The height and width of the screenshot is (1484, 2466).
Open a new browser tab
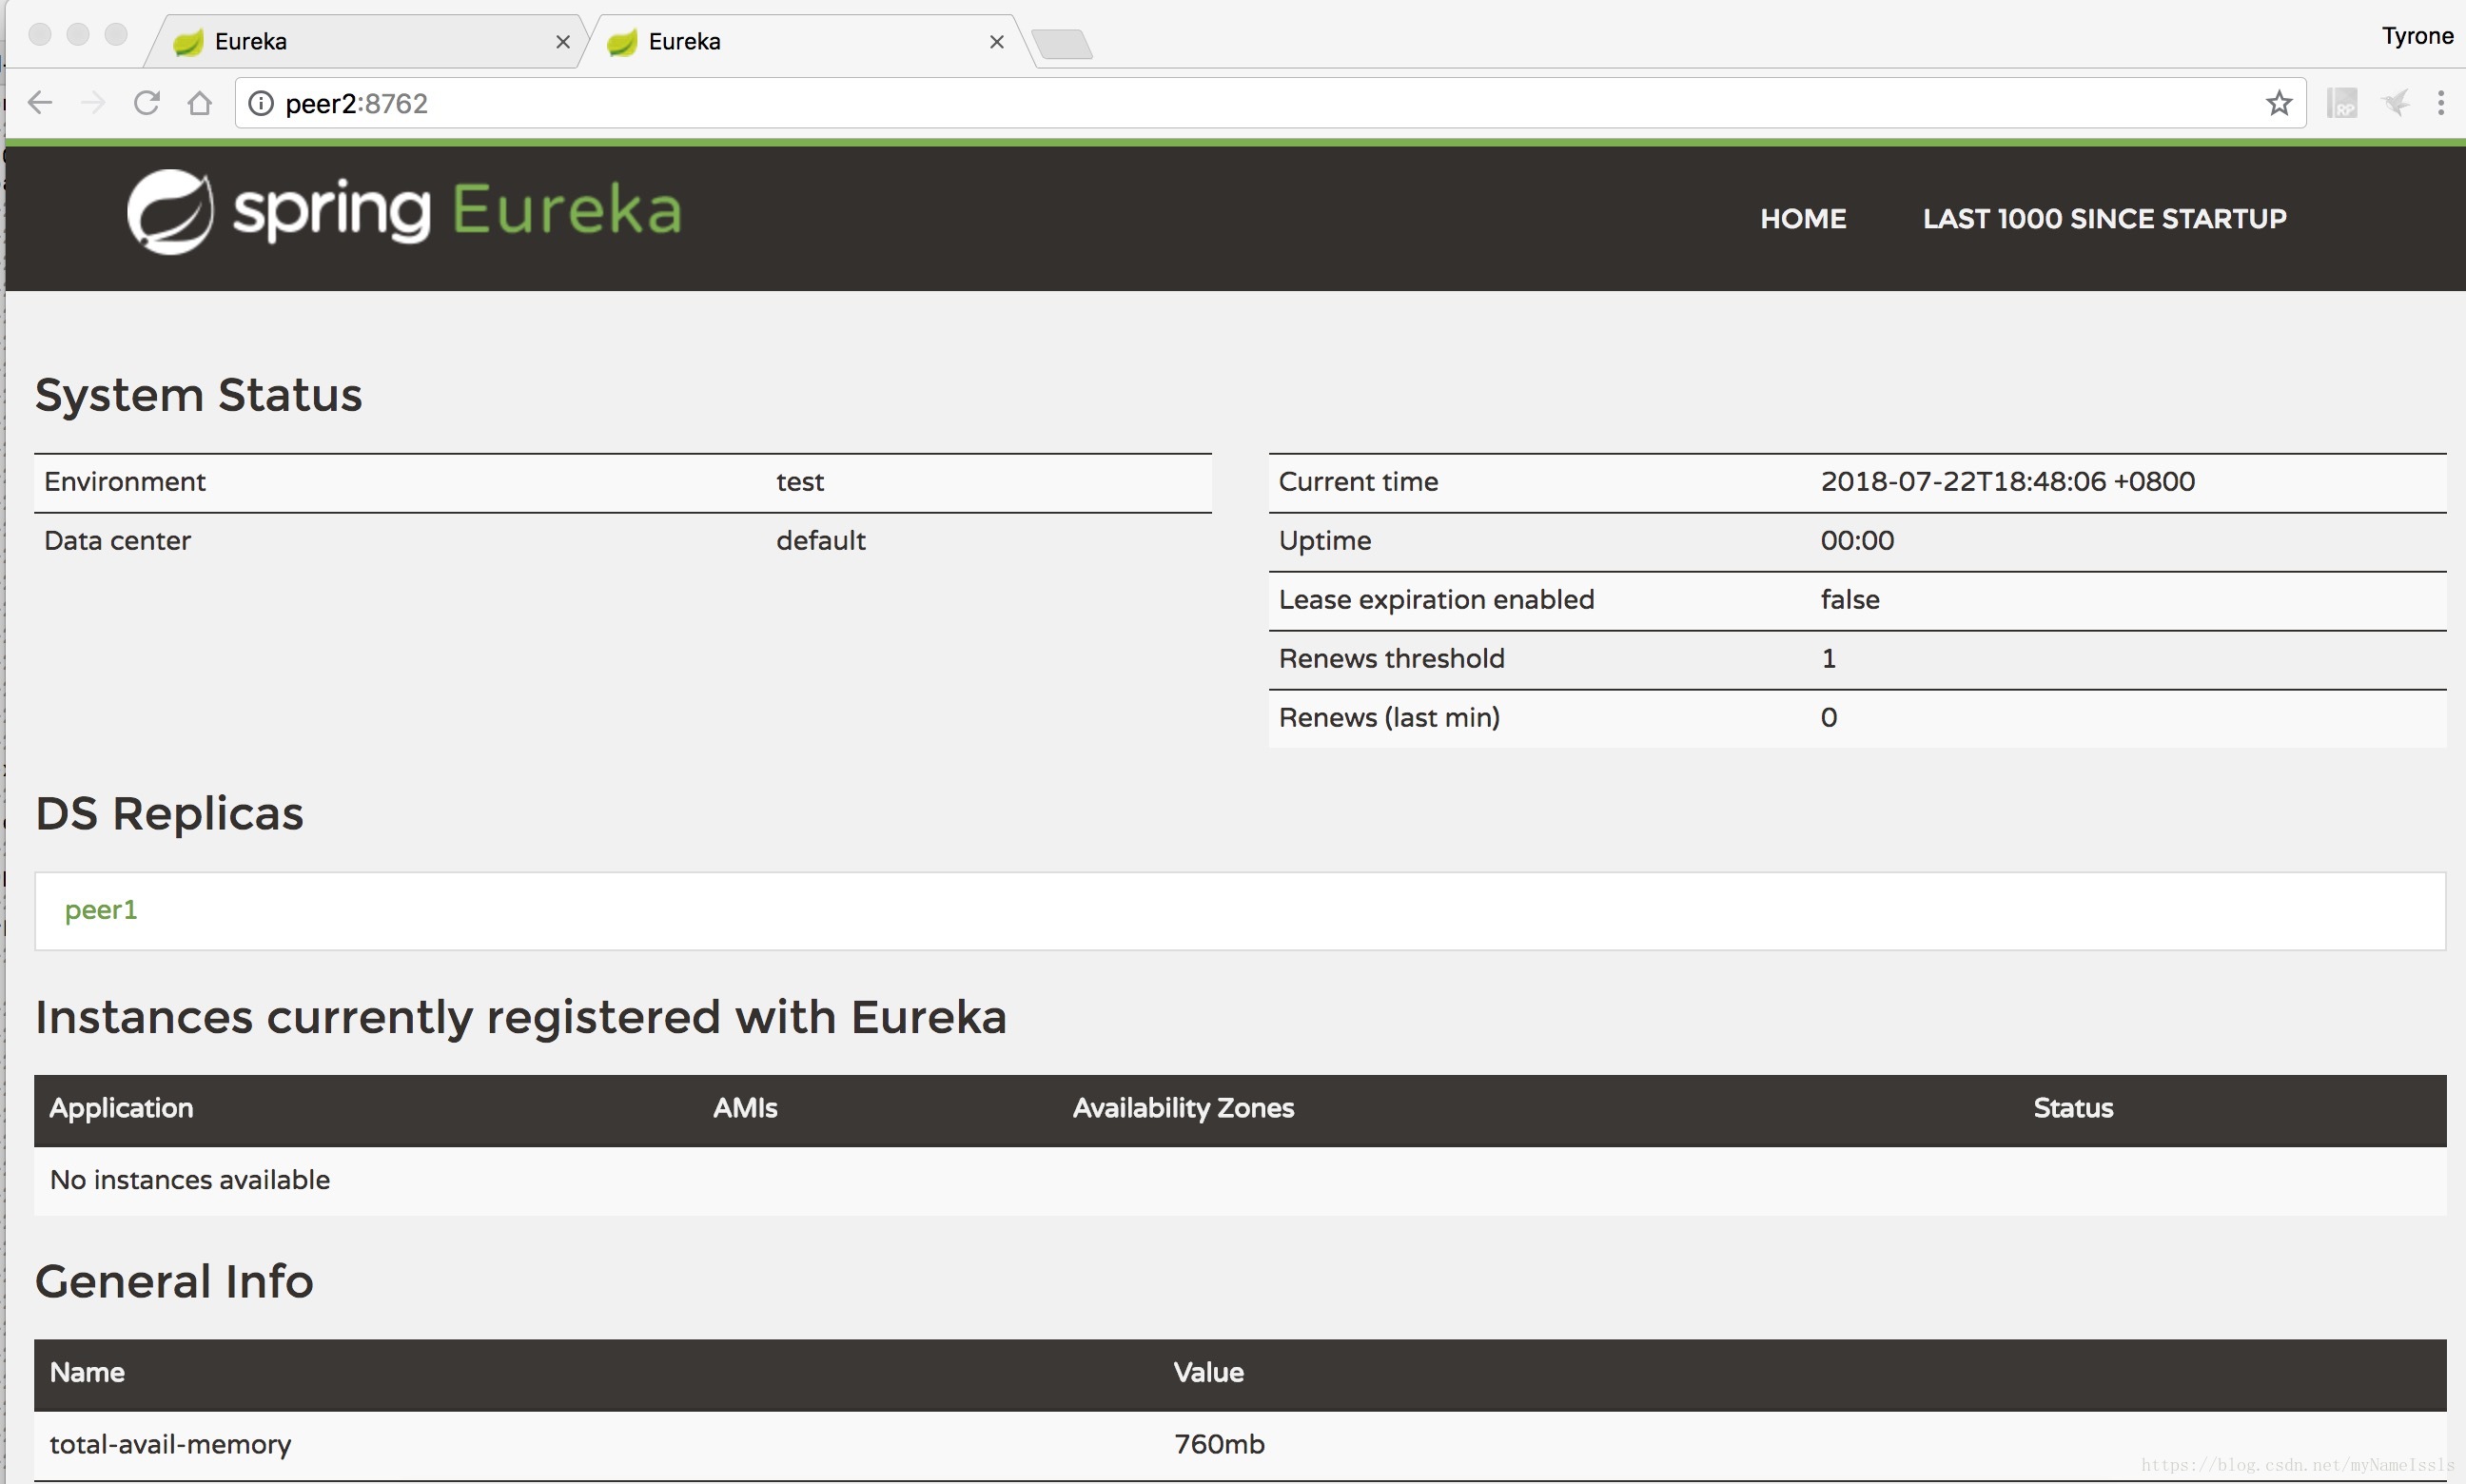click(1062, 45)
